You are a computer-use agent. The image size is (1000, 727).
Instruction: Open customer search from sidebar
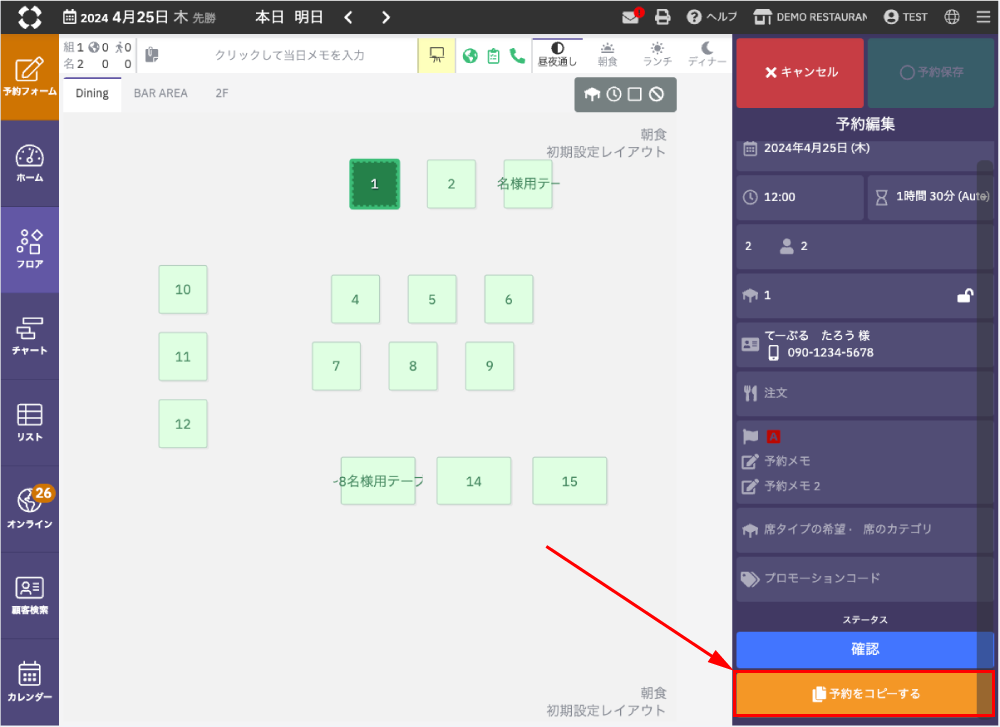coord(30,595)
